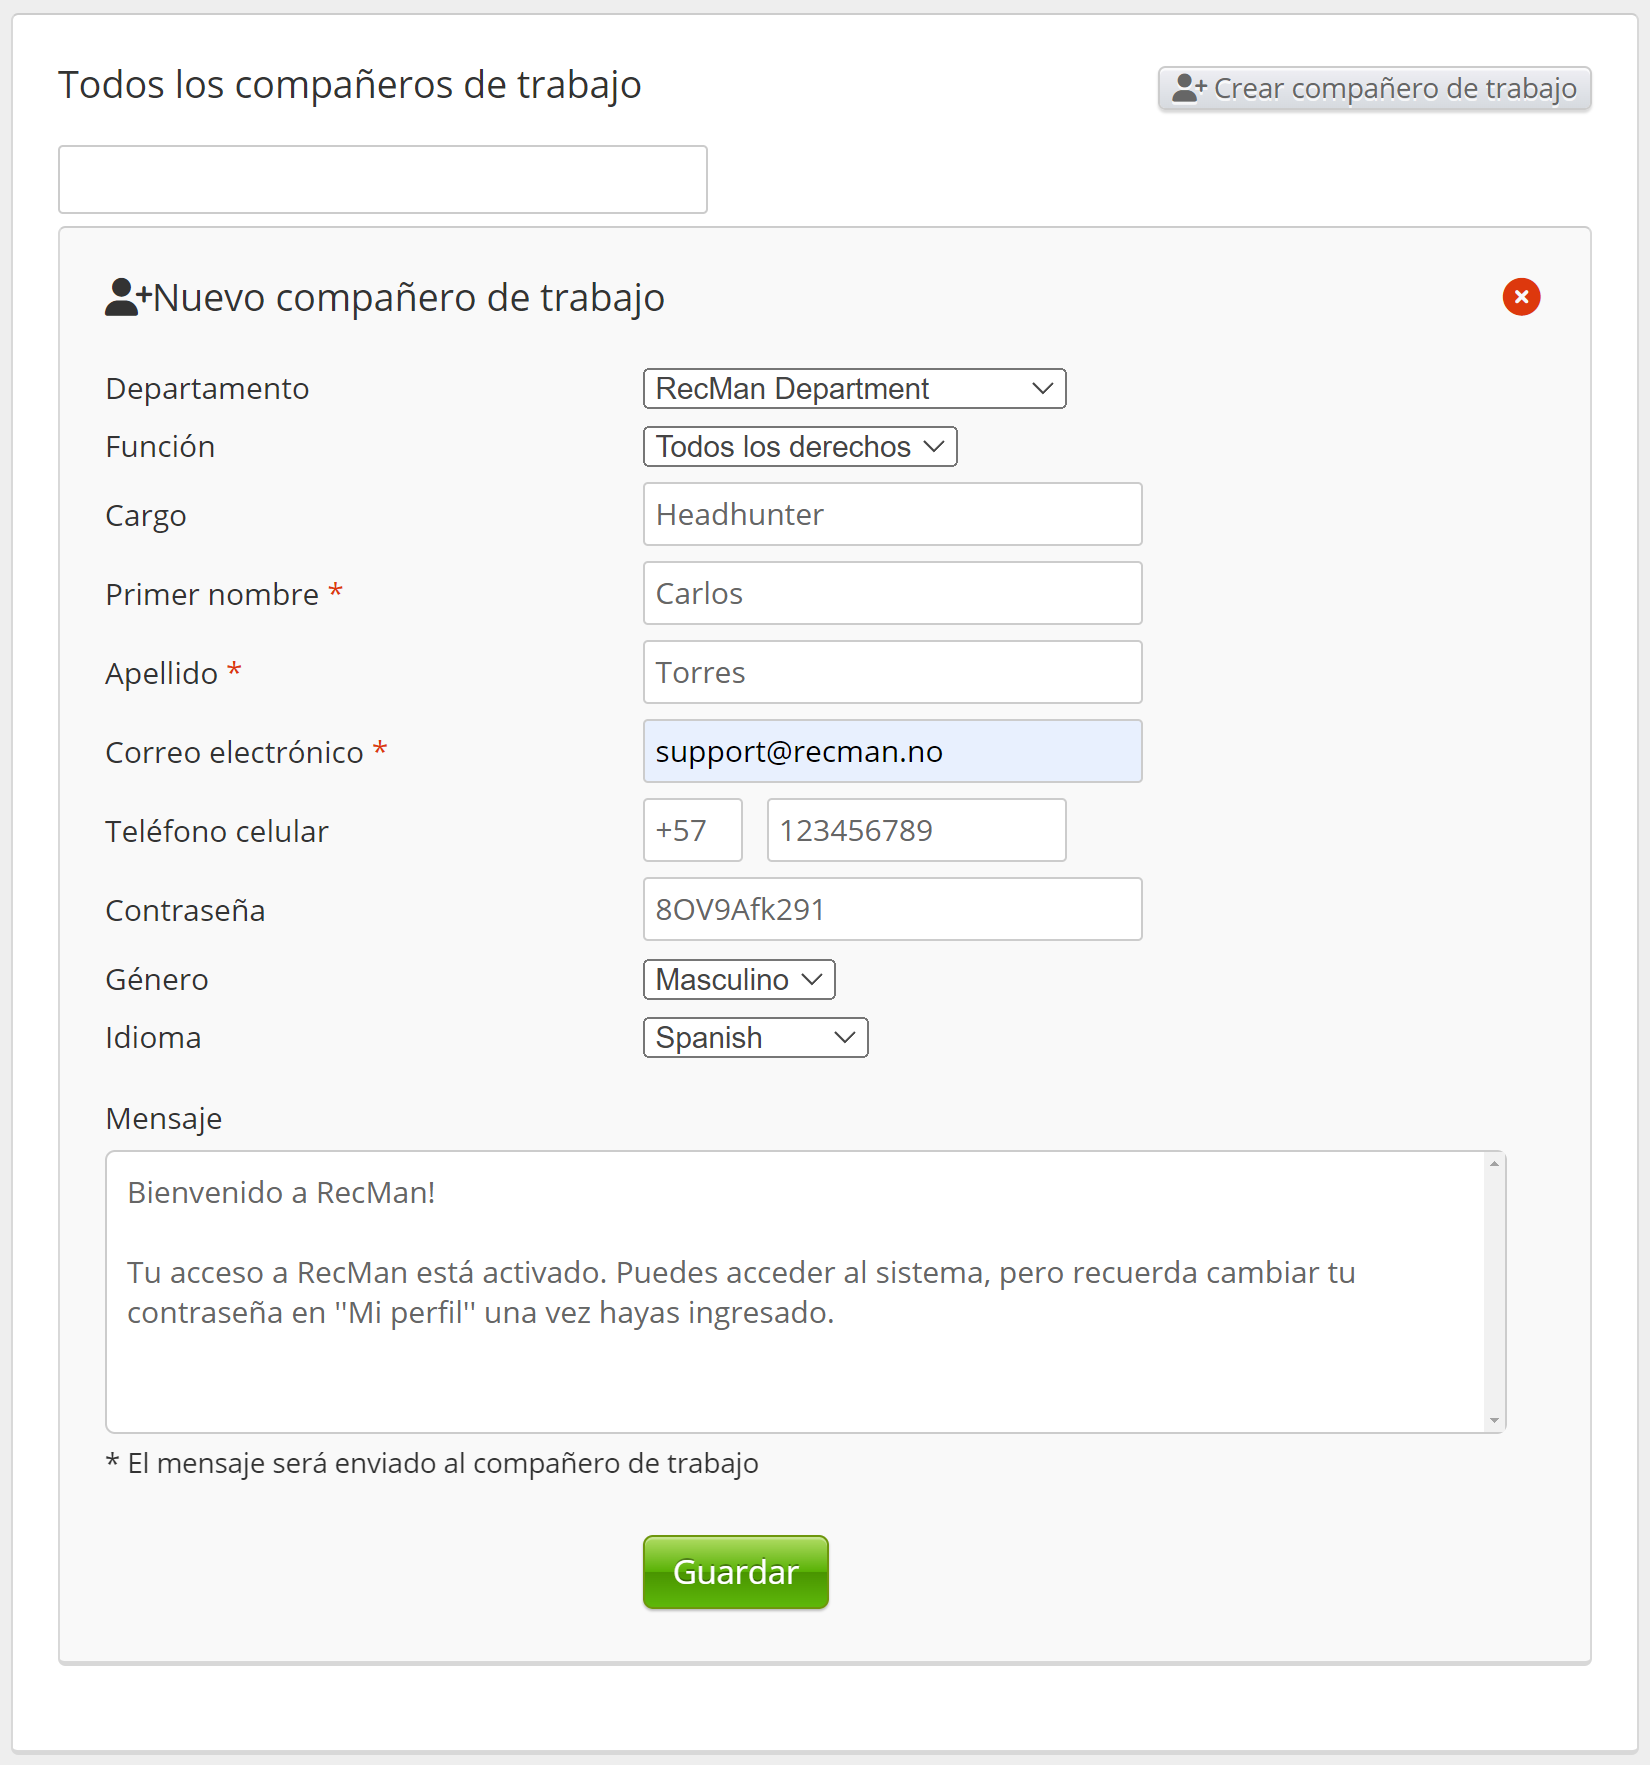The width and height of the screenshot is (1650, 1765).
Task: Open the Género dropdown
Action: tap(738, 979)
